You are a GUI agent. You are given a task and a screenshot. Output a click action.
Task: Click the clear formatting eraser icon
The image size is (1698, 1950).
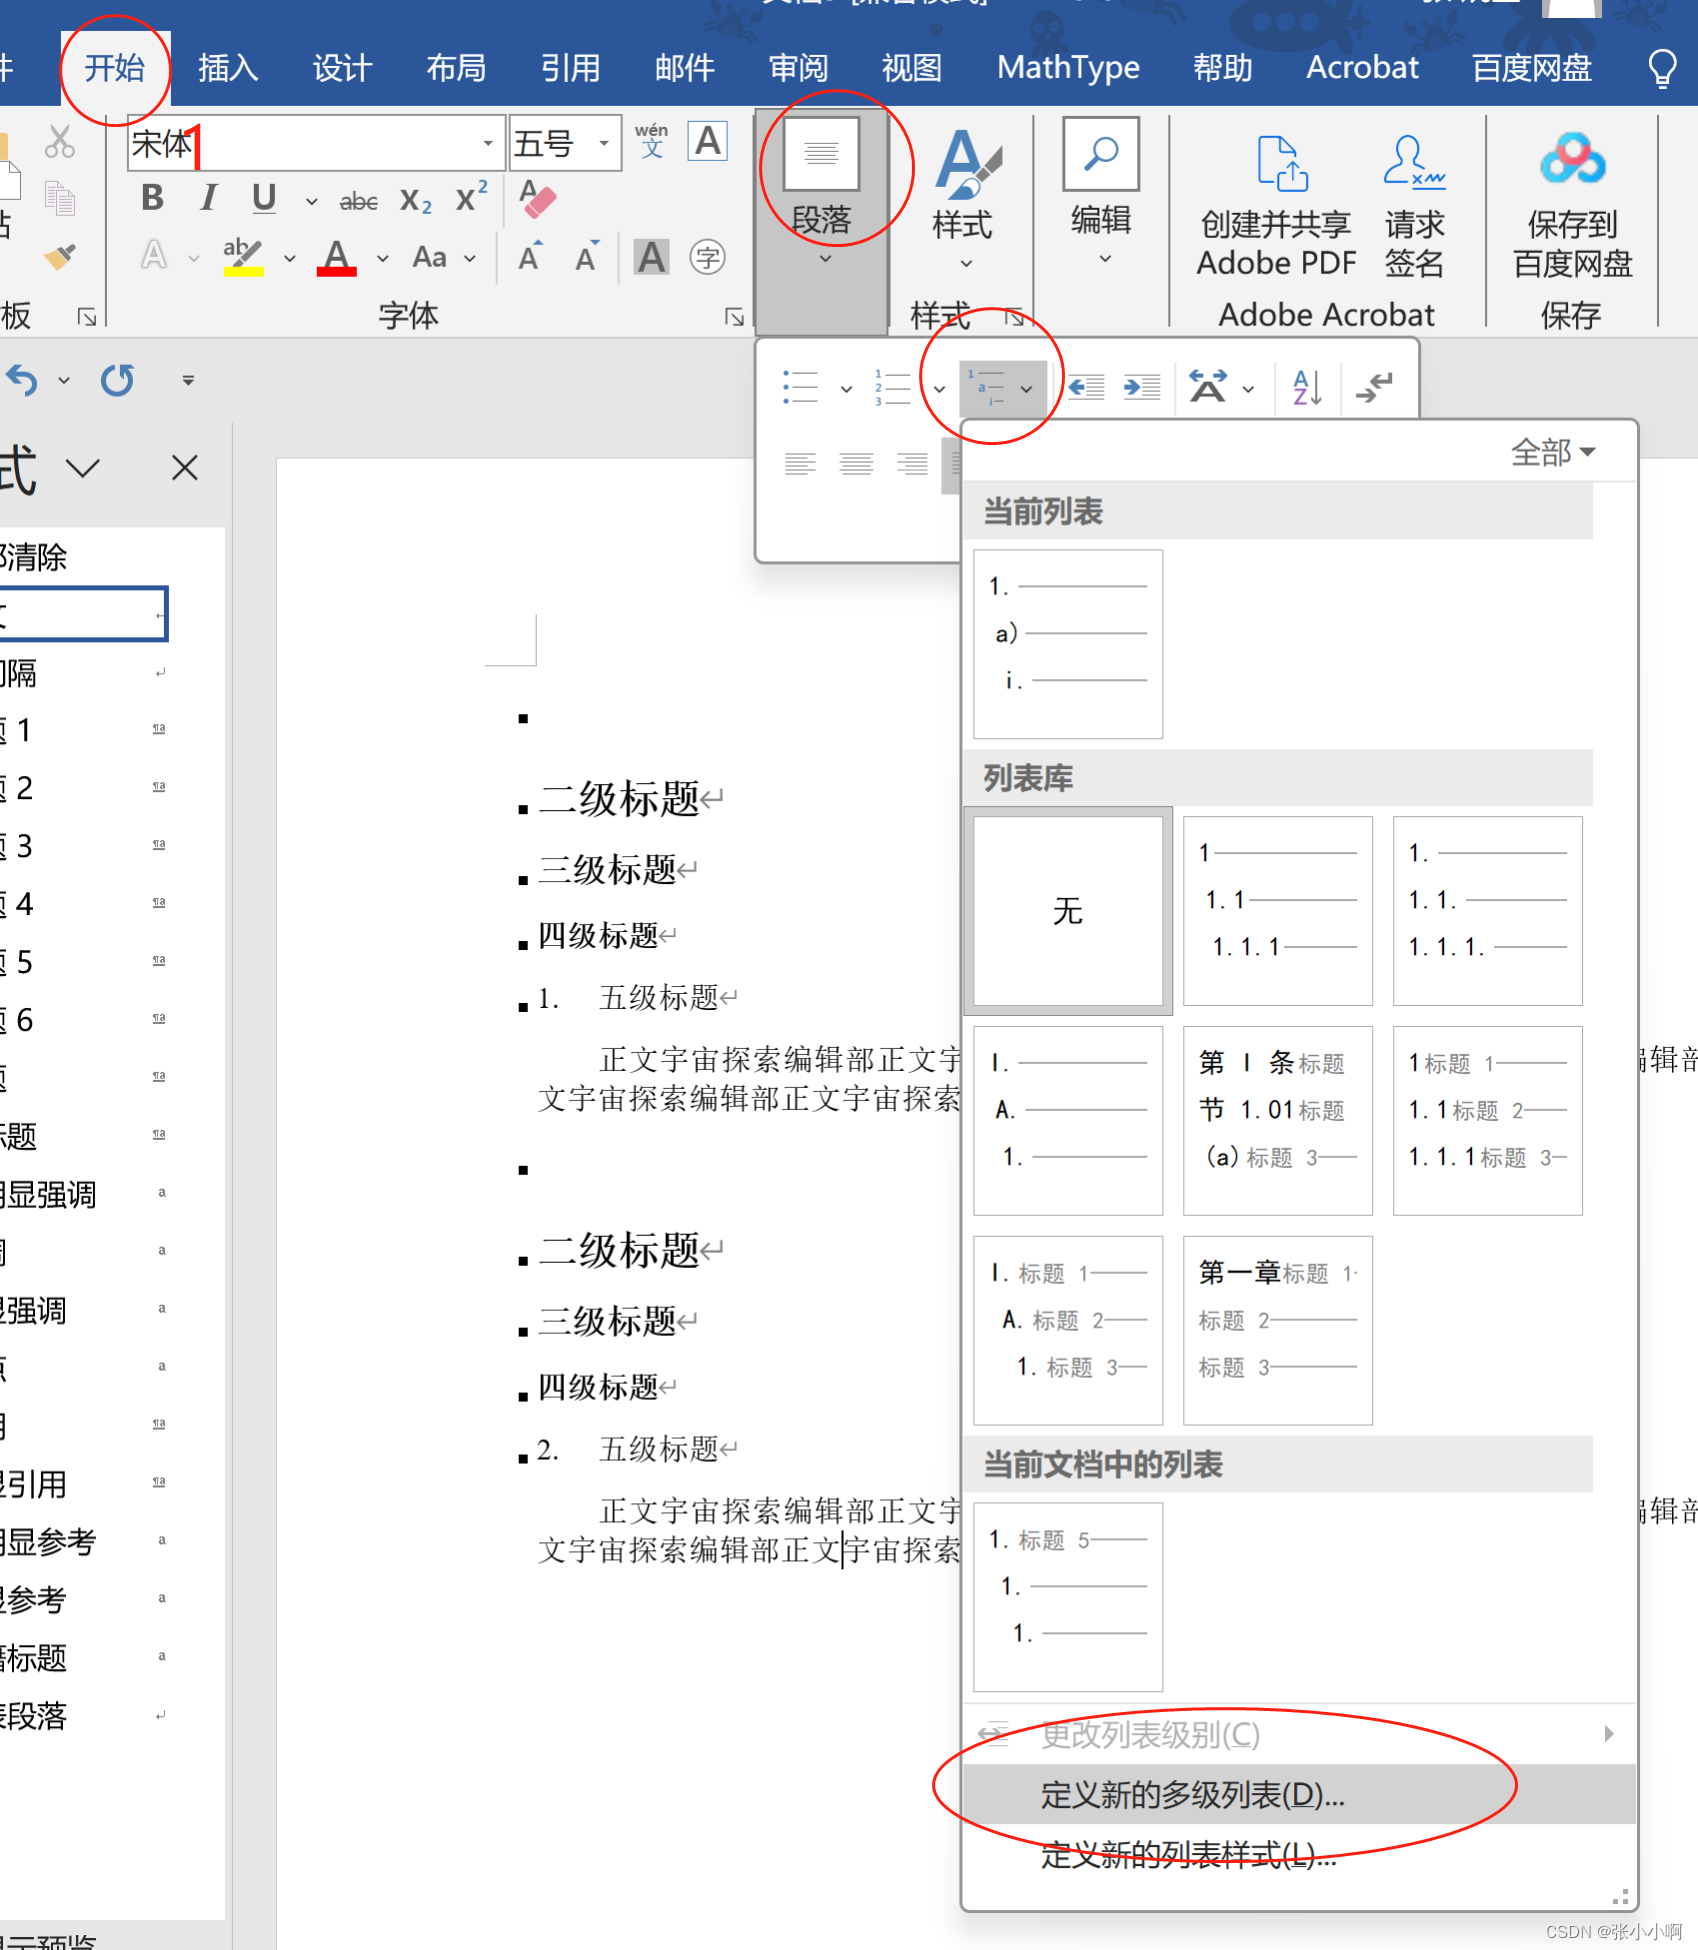(x=538, y=198)
